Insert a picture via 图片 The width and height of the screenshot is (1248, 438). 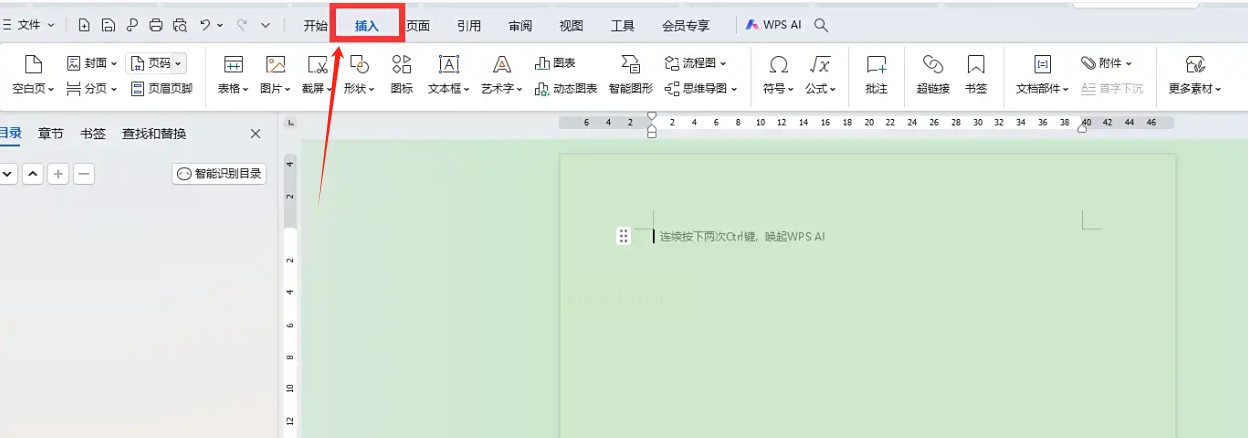[275, 76]
